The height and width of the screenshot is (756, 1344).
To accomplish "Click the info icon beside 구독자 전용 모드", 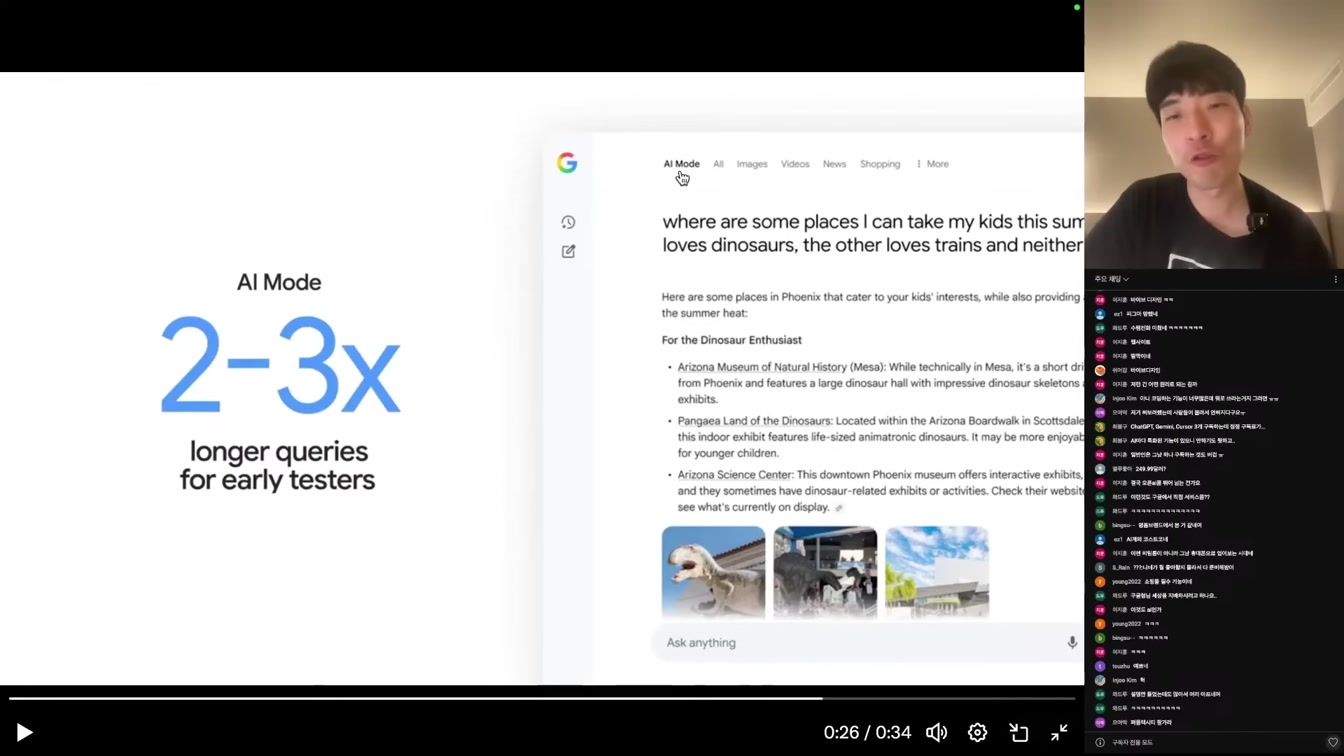I will (x=1100, y=742).
